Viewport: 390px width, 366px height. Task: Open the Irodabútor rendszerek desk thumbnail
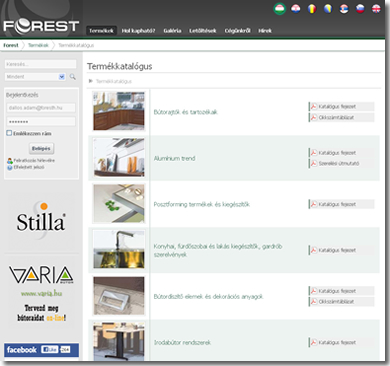coord(119,341)
